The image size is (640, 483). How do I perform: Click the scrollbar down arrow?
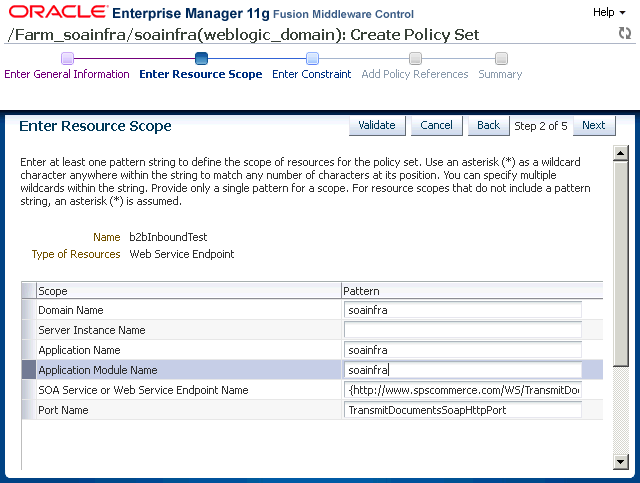point(621,462)
